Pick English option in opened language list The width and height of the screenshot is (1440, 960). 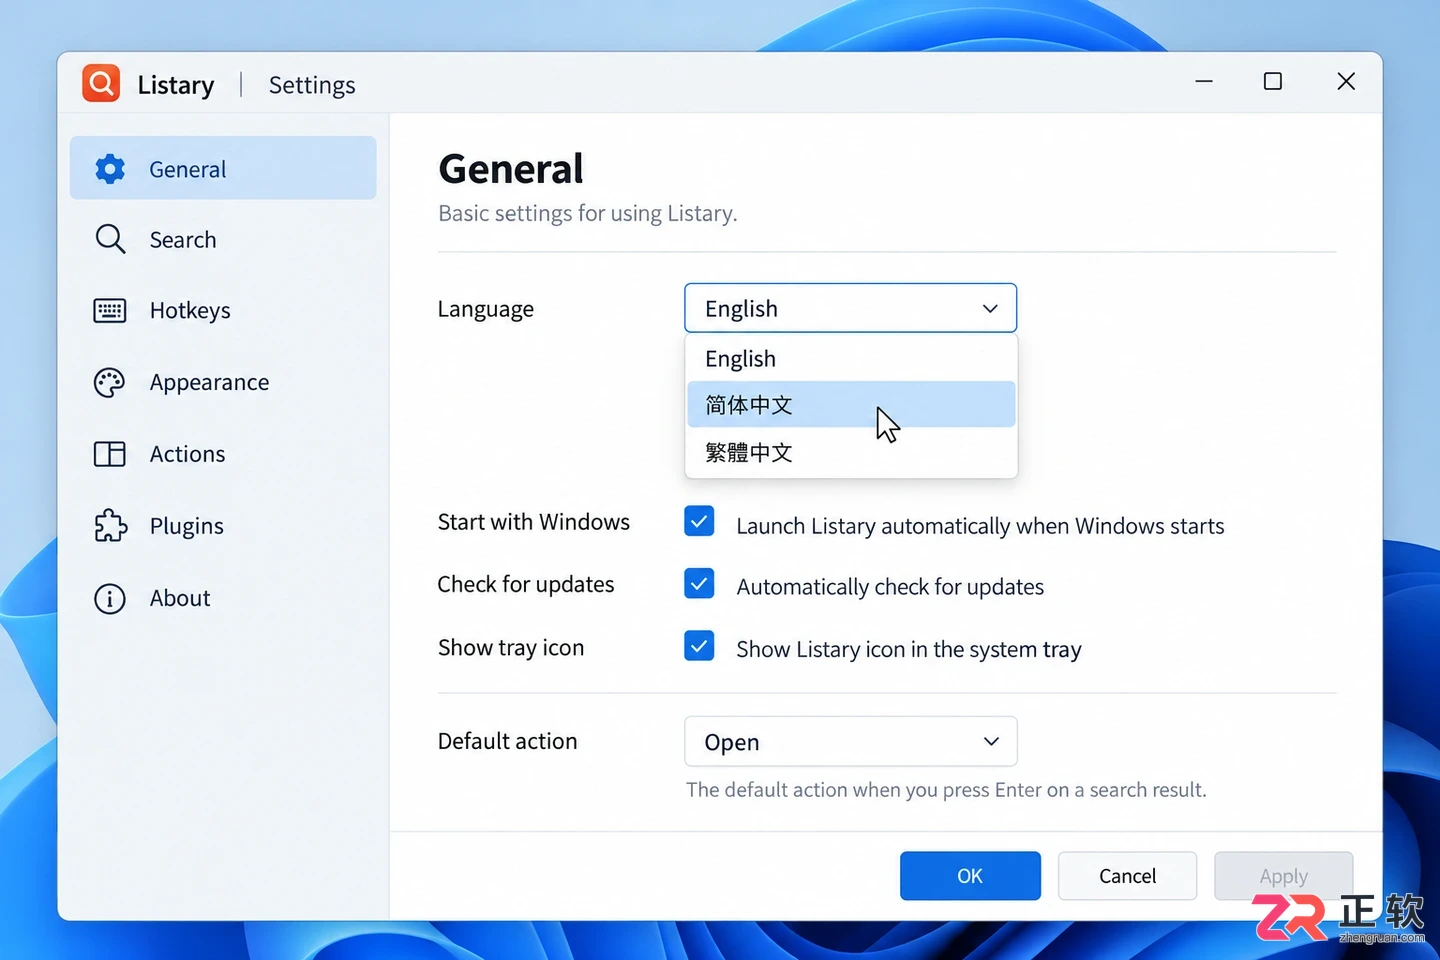pyautogui.click(x=851, y=358)
